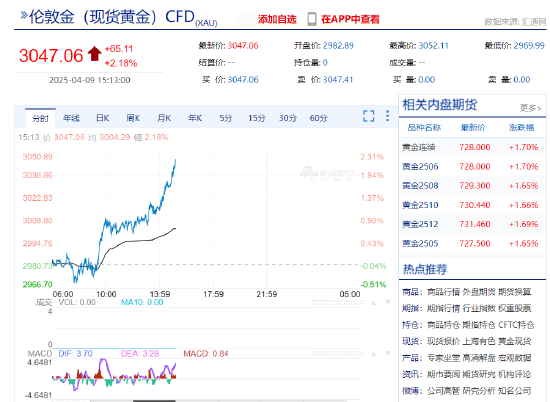The image size is (550, 402).
Task: Click the 10:00 time axis label
Action: (106, 294)
